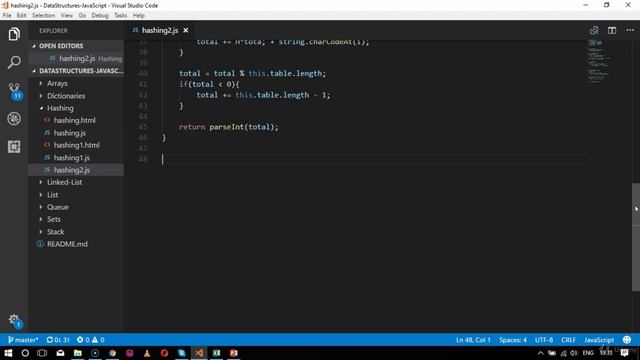Close the hashing2.js editor tab

coord(186,30)
